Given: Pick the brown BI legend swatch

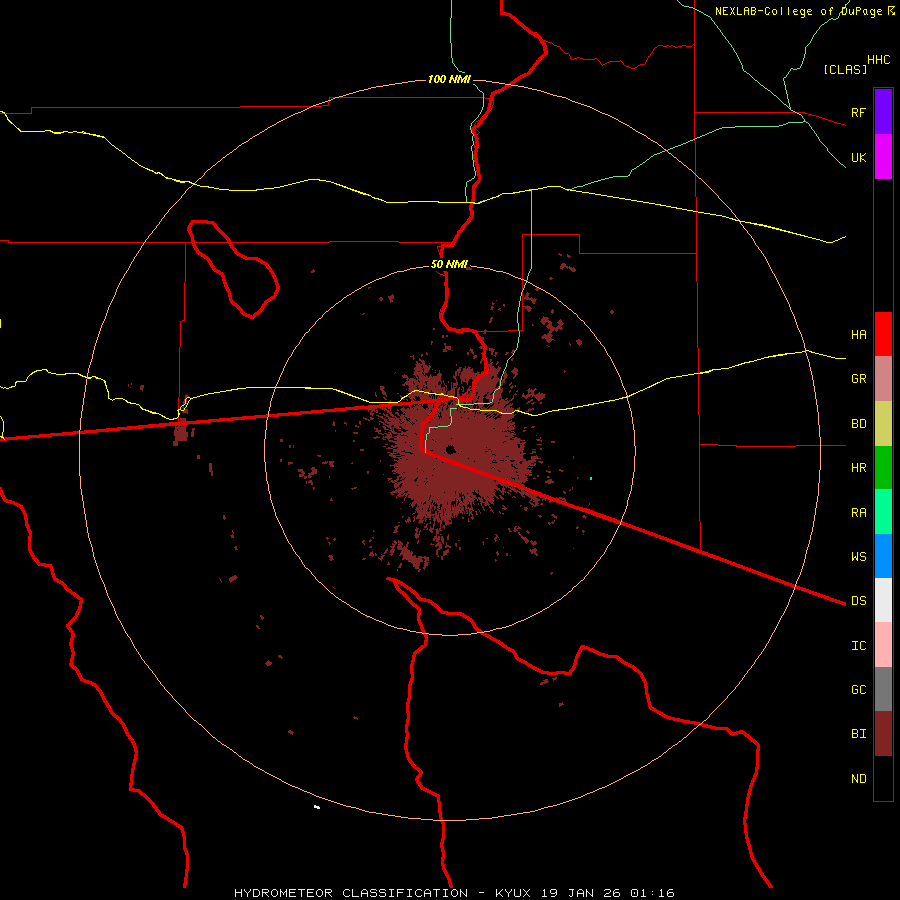Looking at the screenshot, I should (x=883, y=734).
